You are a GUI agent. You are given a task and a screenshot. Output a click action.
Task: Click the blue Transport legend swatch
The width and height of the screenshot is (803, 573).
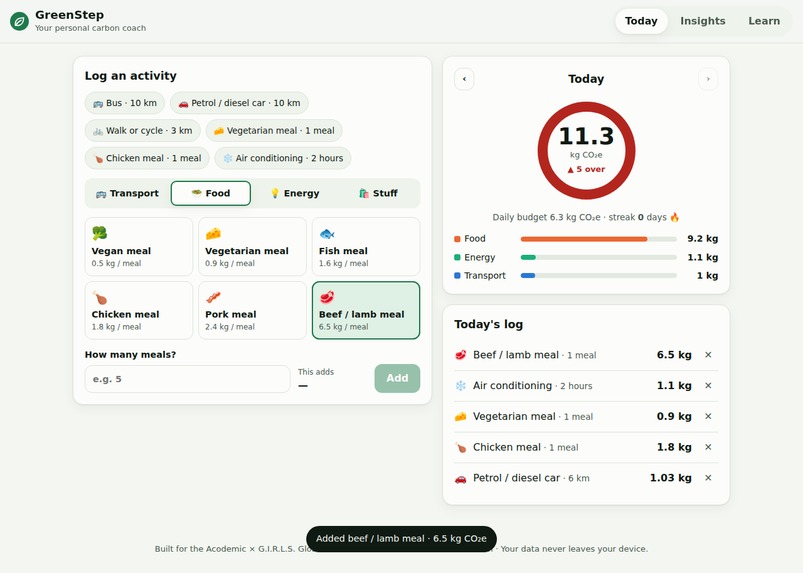click(x=457, y=275)
